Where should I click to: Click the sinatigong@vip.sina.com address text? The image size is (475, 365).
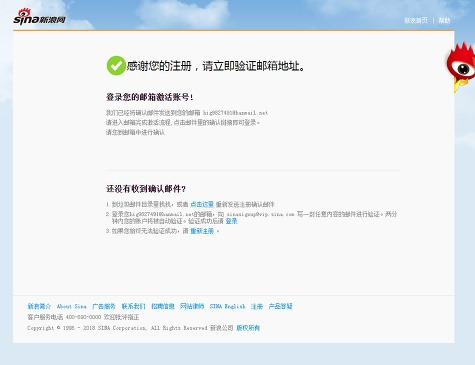point(261,214)
